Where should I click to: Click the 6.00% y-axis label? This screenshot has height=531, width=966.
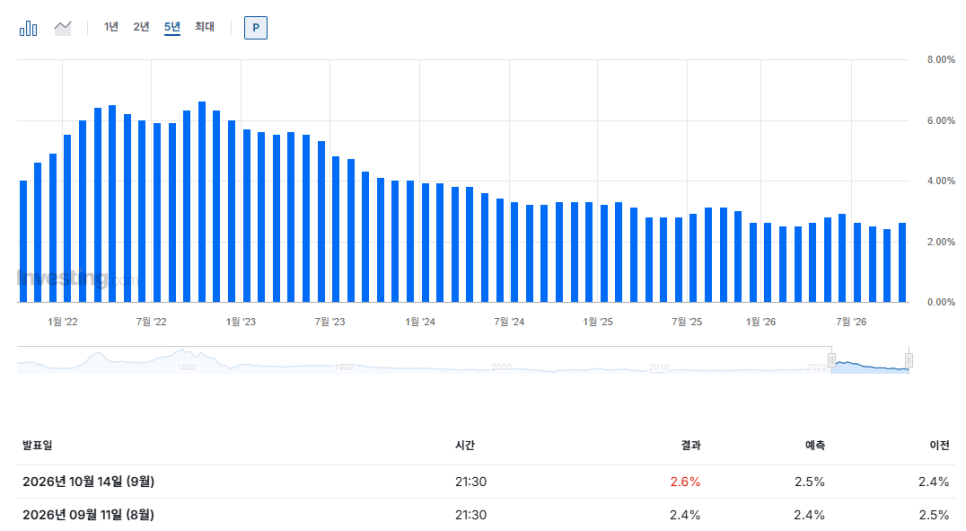941,121
